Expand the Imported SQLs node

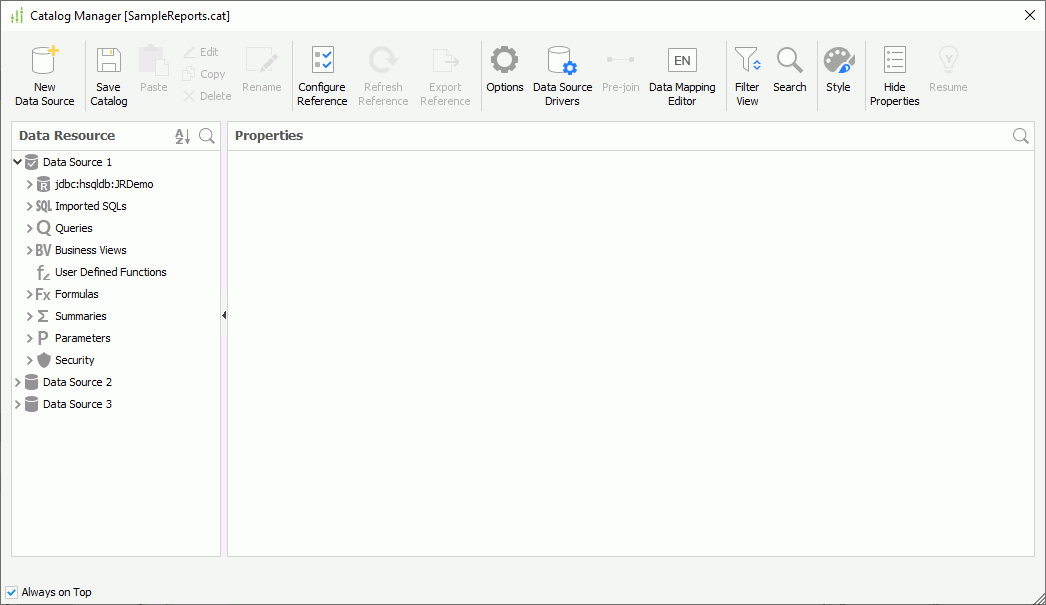[29, 206]
